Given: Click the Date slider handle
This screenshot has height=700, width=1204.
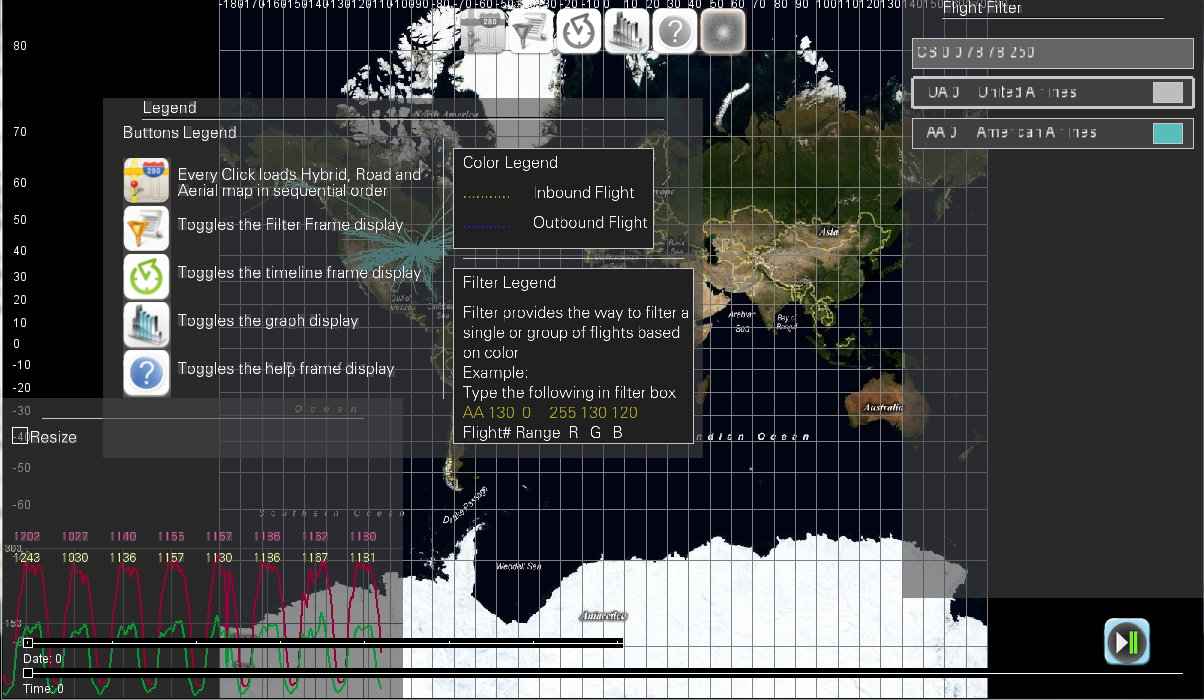Looking at the screenshot, I should point(28,643).
